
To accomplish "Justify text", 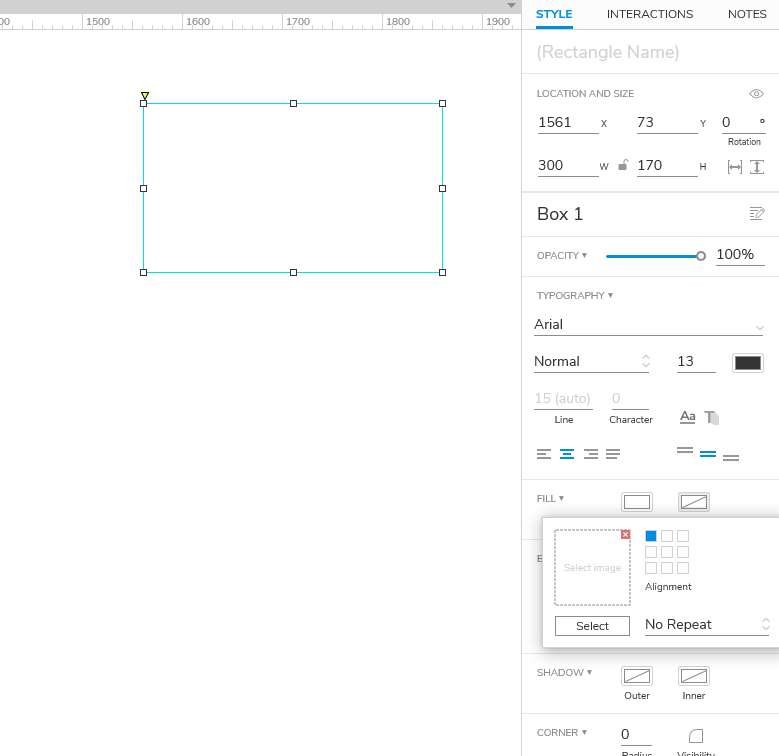I will pos(613,454).
